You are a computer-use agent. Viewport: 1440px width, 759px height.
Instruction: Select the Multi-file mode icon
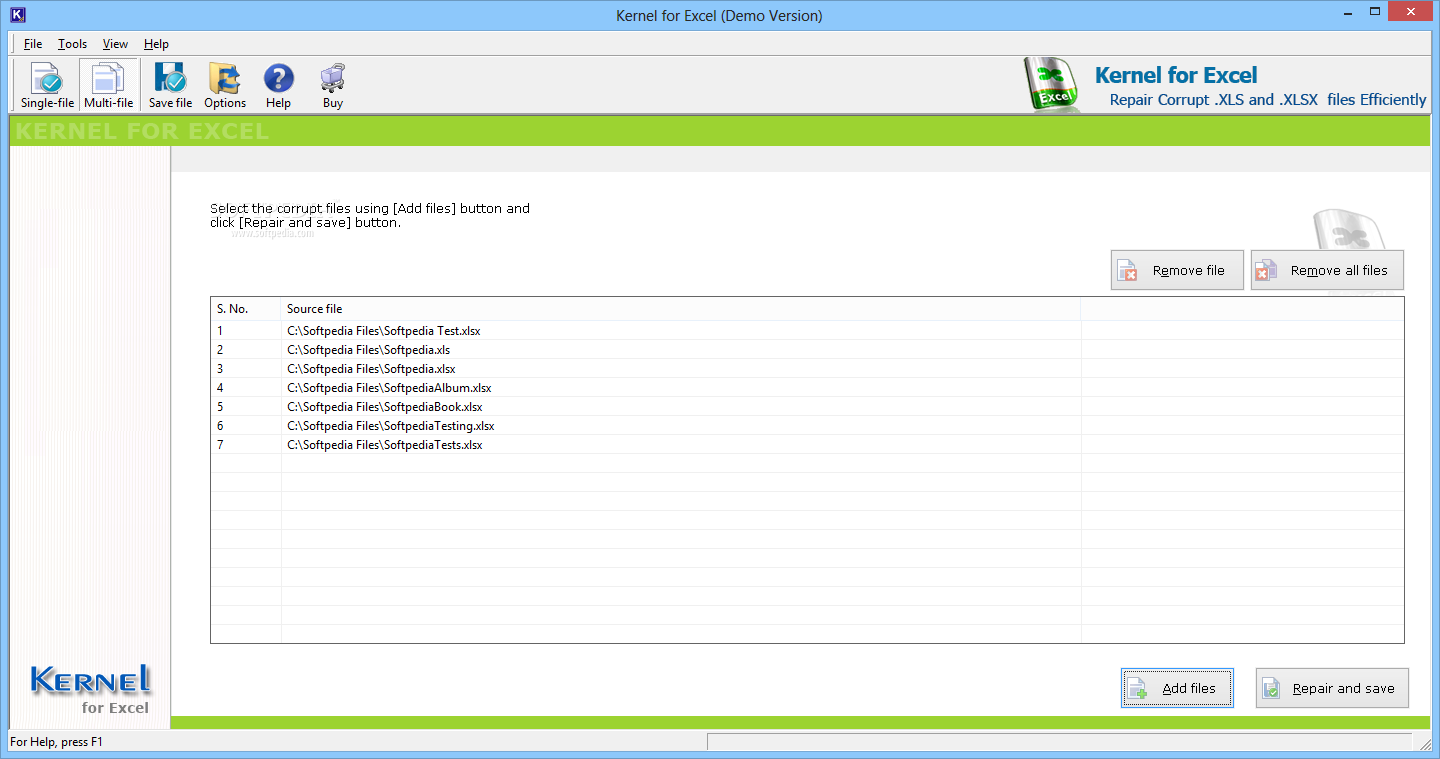tap(108, 85)
